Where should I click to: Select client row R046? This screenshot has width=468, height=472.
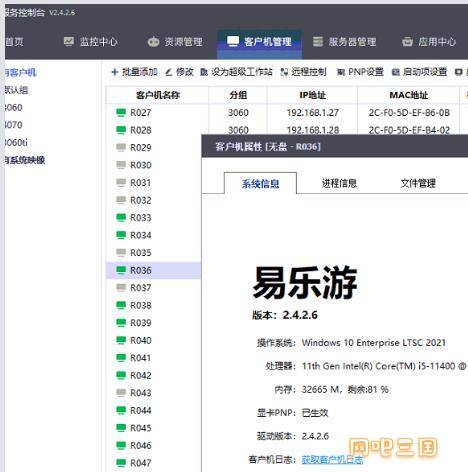(x=154, y=445)
